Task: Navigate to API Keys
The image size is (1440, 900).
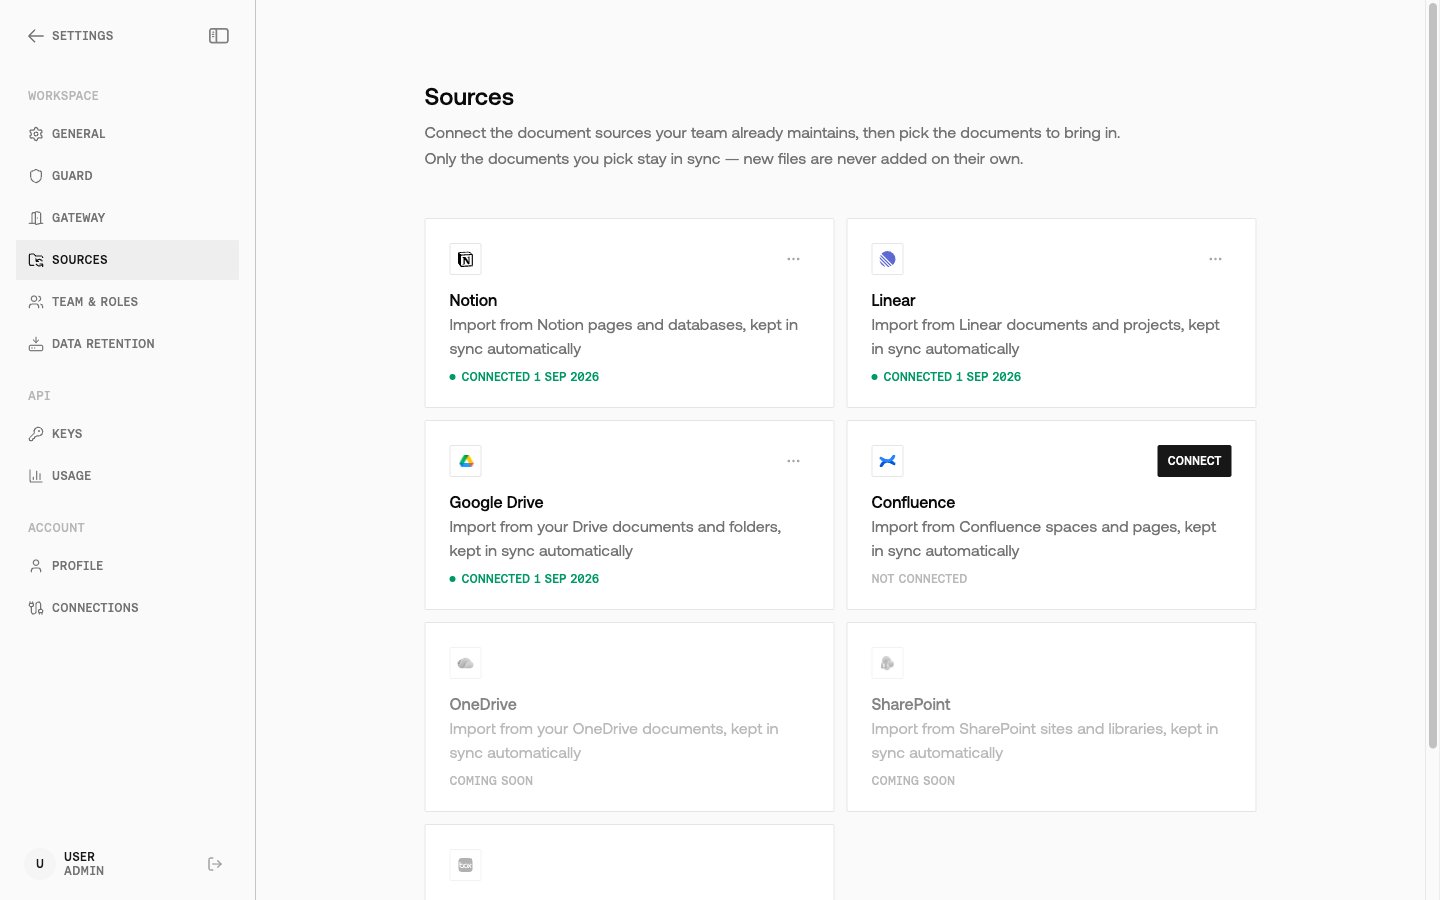Action: (x=127, y=434)
